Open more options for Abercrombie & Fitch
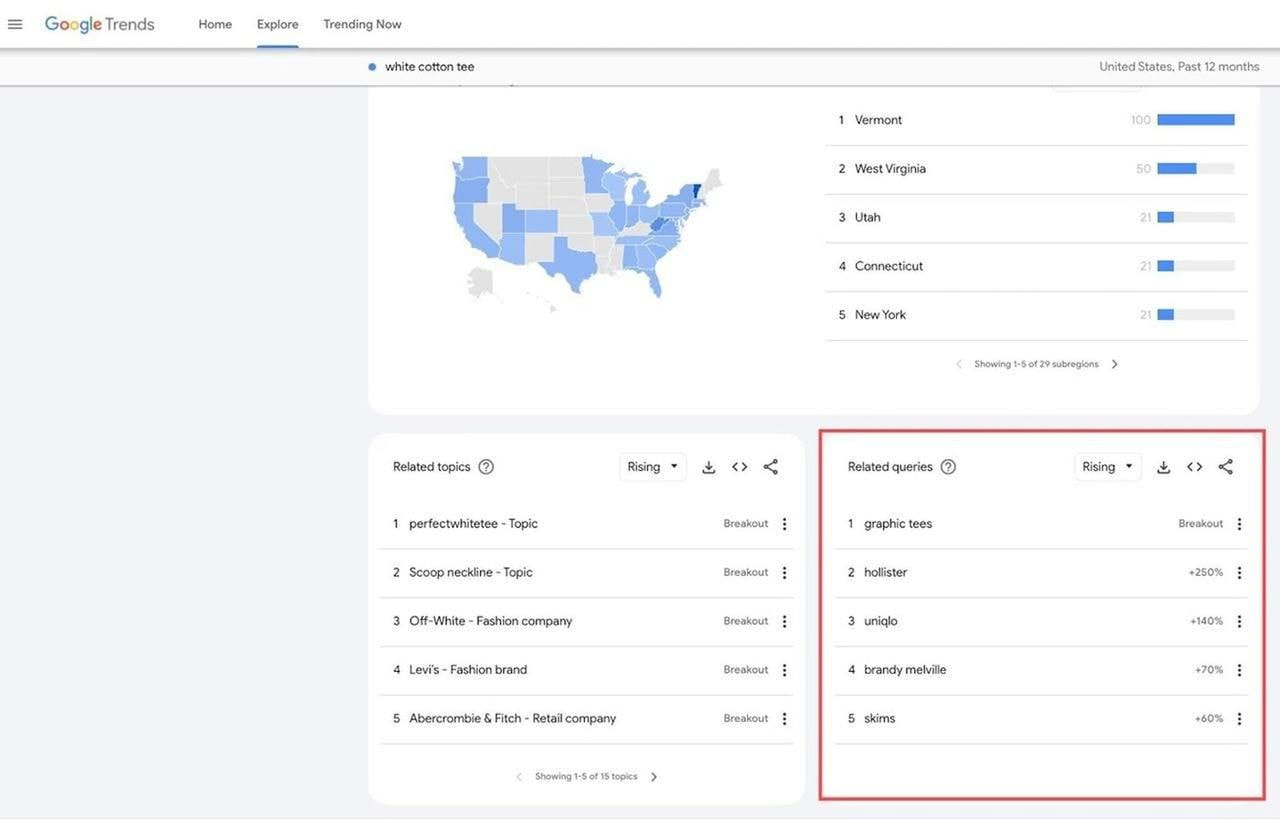The height and width of the screenshot is (819, 1280). [784, 719]
